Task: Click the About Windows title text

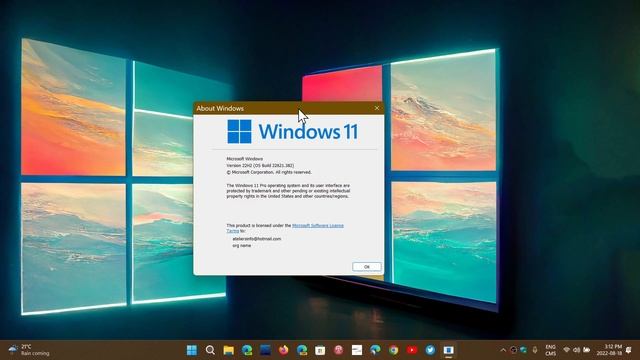Action: point(220,108)
